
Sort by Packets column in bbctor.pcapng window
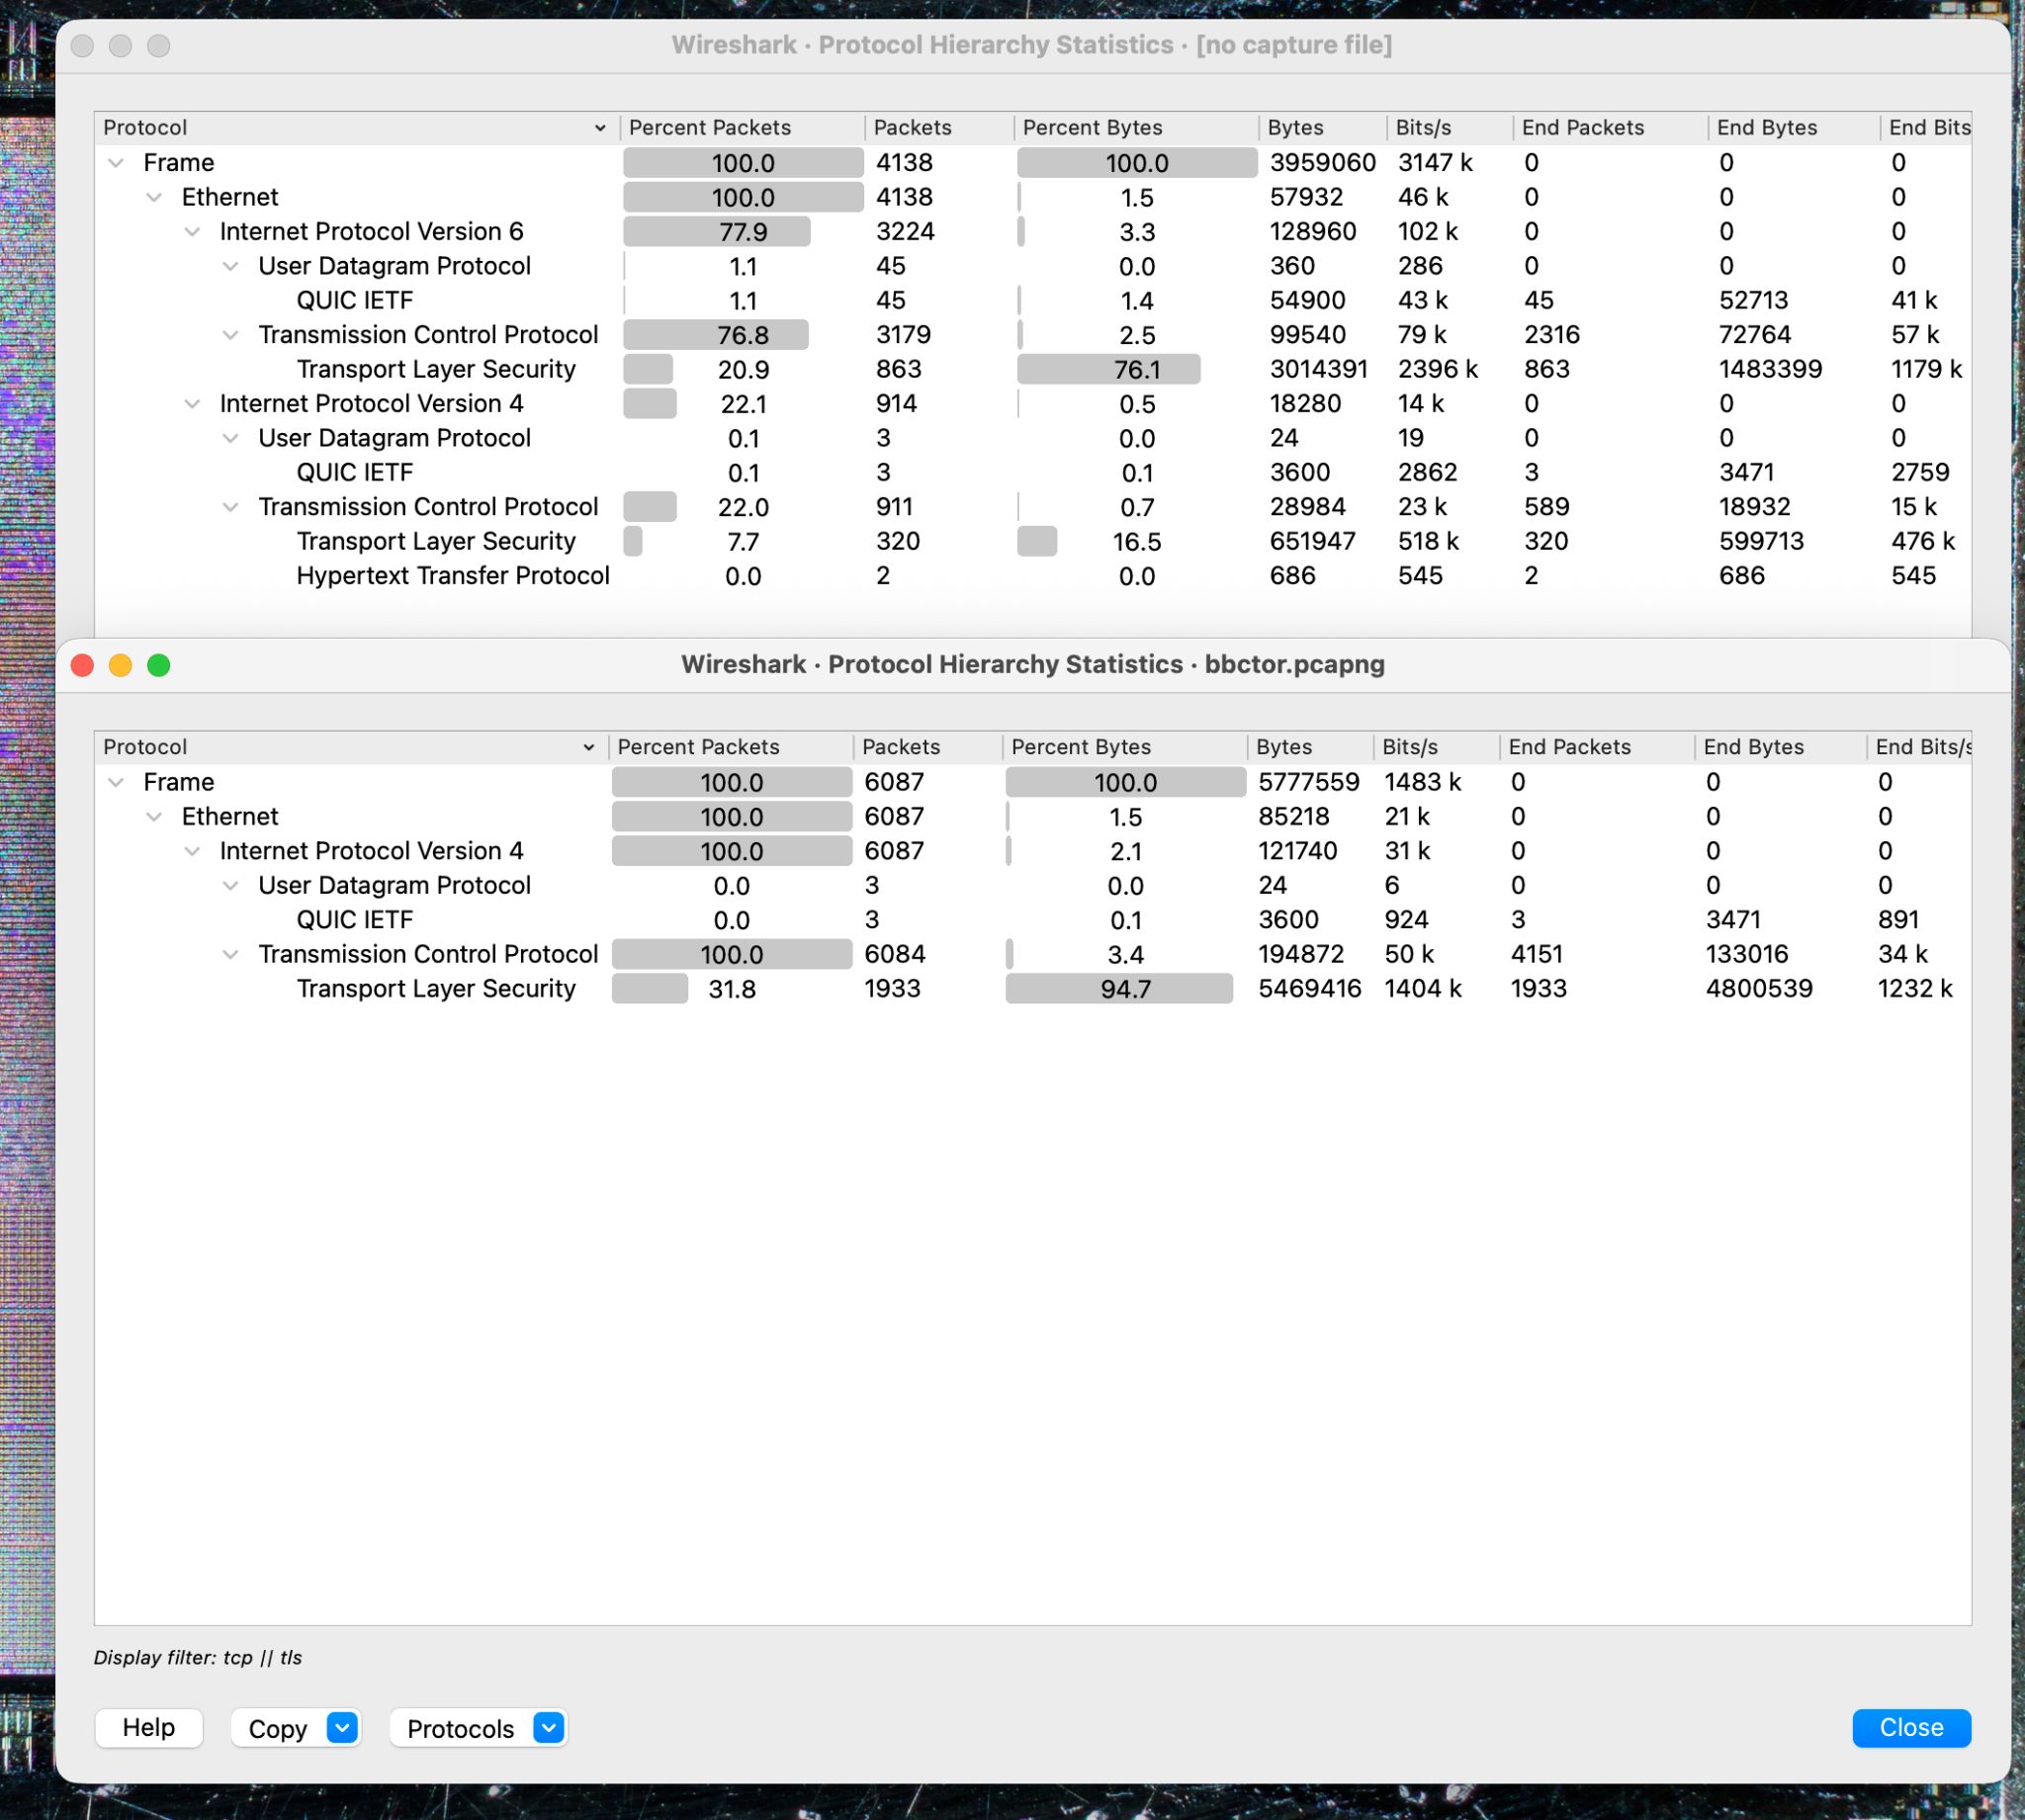pos(927,747)
